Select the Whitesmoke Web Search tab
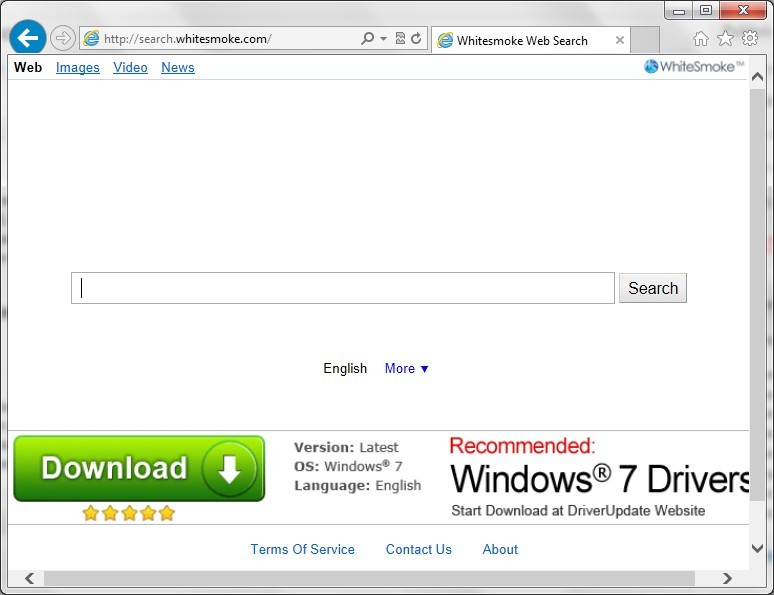774x595 pixels. 531,40
